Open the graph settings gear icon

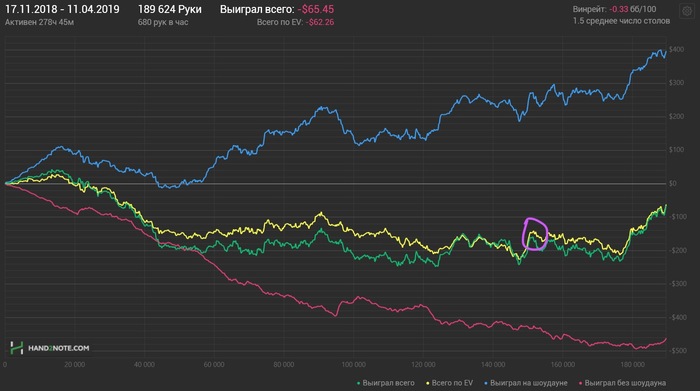pyautogui.click(x=687, y=12)
